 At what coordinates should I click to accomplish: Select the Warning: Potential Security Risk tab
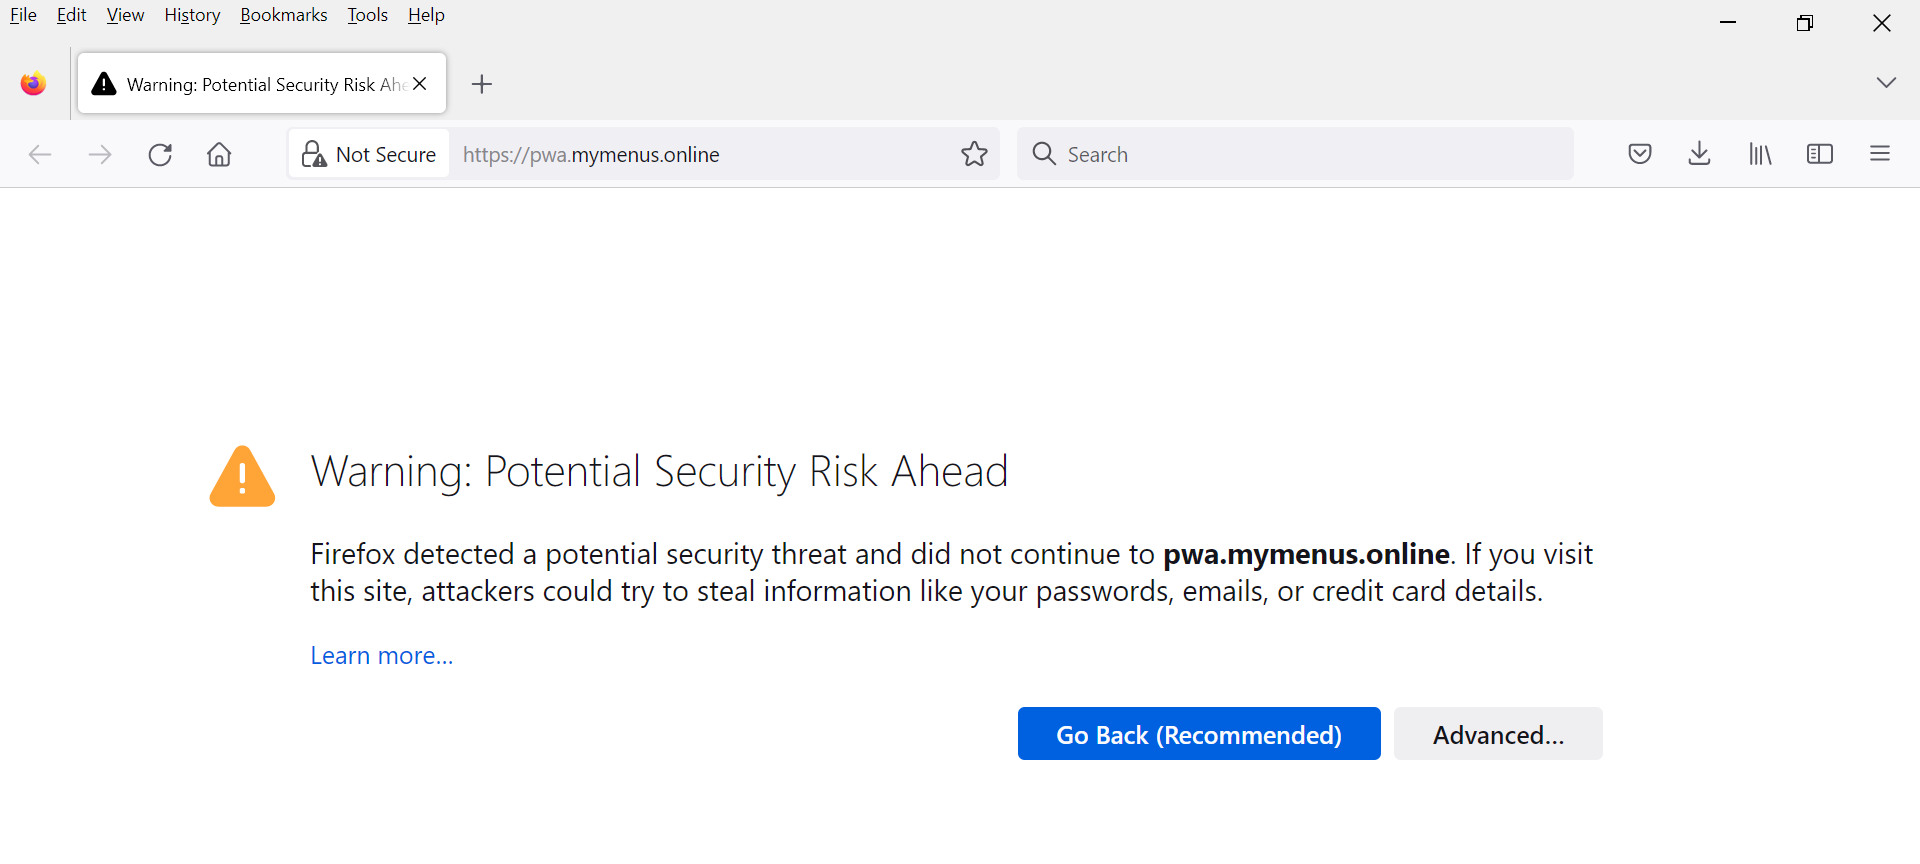[x=262, y=84]
